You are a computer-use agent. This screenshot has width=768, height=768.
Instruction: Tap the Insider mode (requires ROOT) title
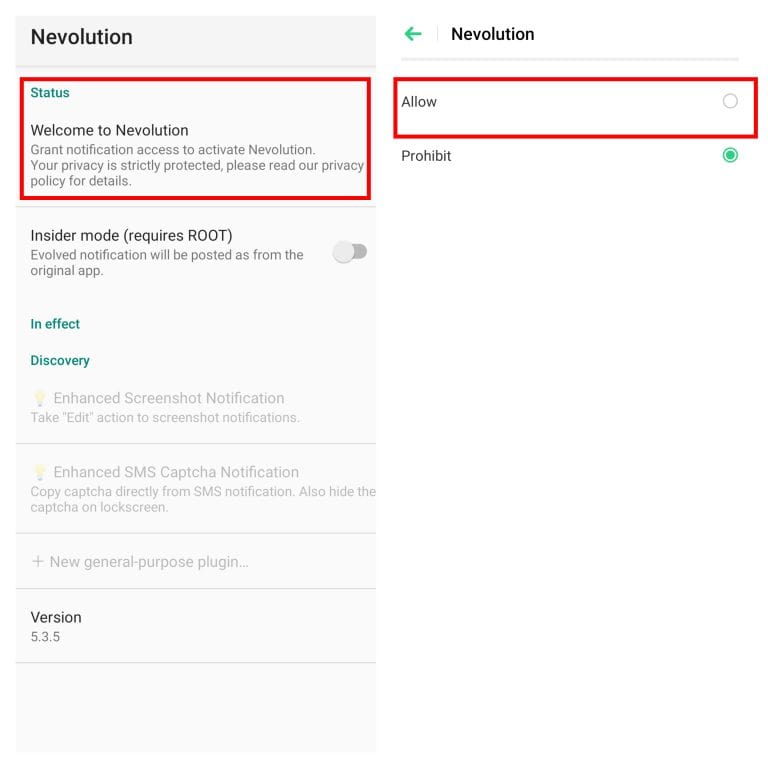tap(131, 236)
